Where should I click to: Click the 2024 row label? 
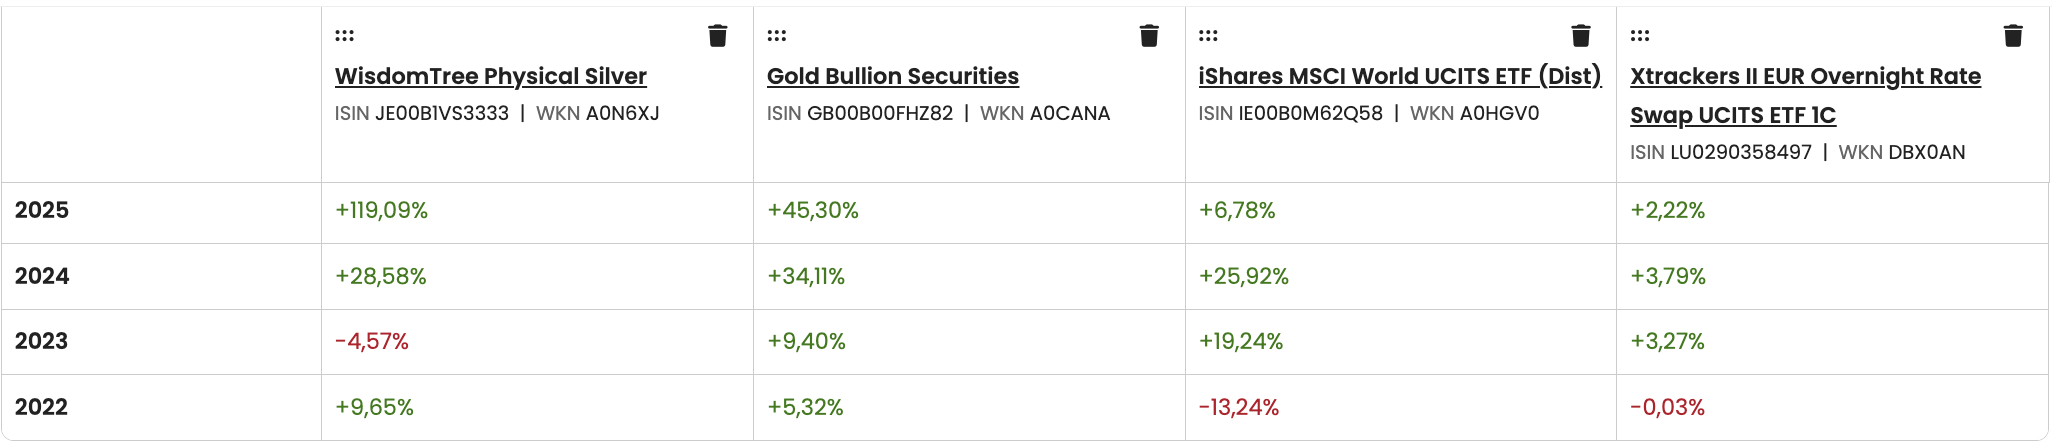click(42, 276)
